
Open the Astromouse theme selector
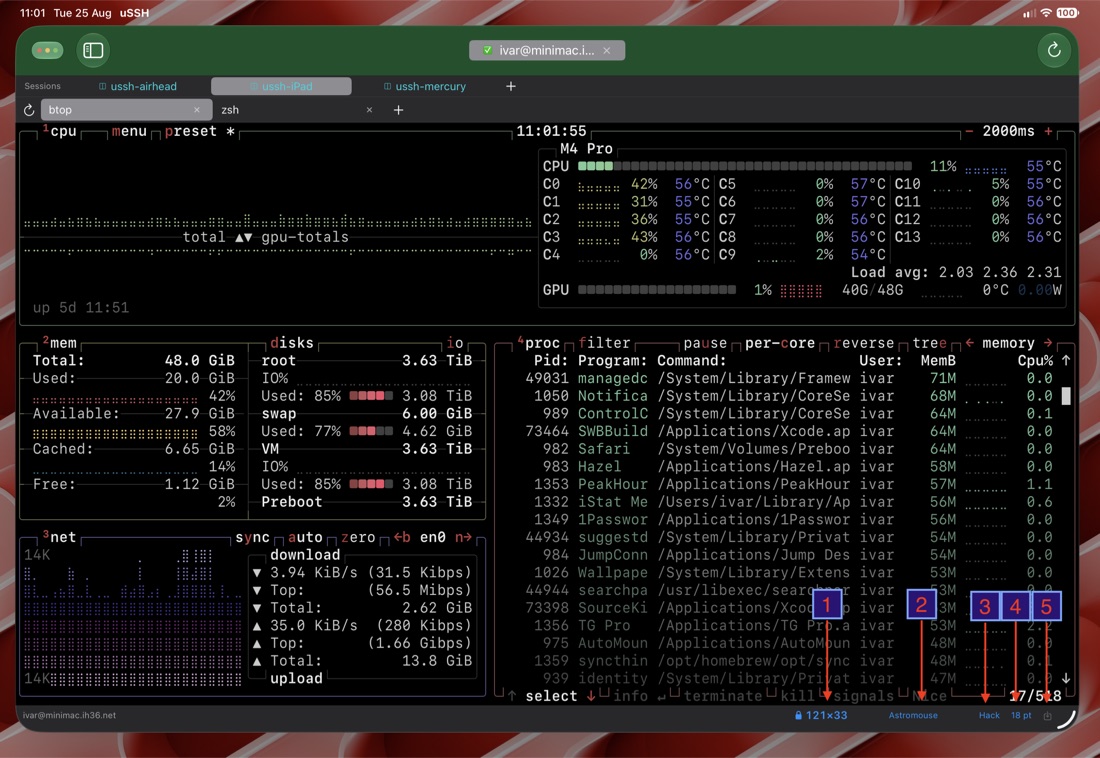[x=913, y=715]
